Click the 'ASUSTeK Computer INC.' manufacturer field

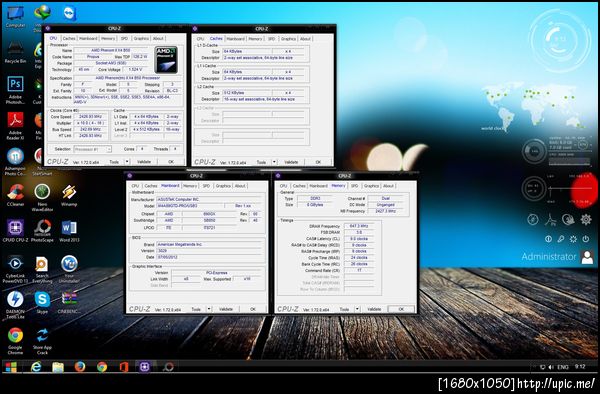tap(209, 199)
